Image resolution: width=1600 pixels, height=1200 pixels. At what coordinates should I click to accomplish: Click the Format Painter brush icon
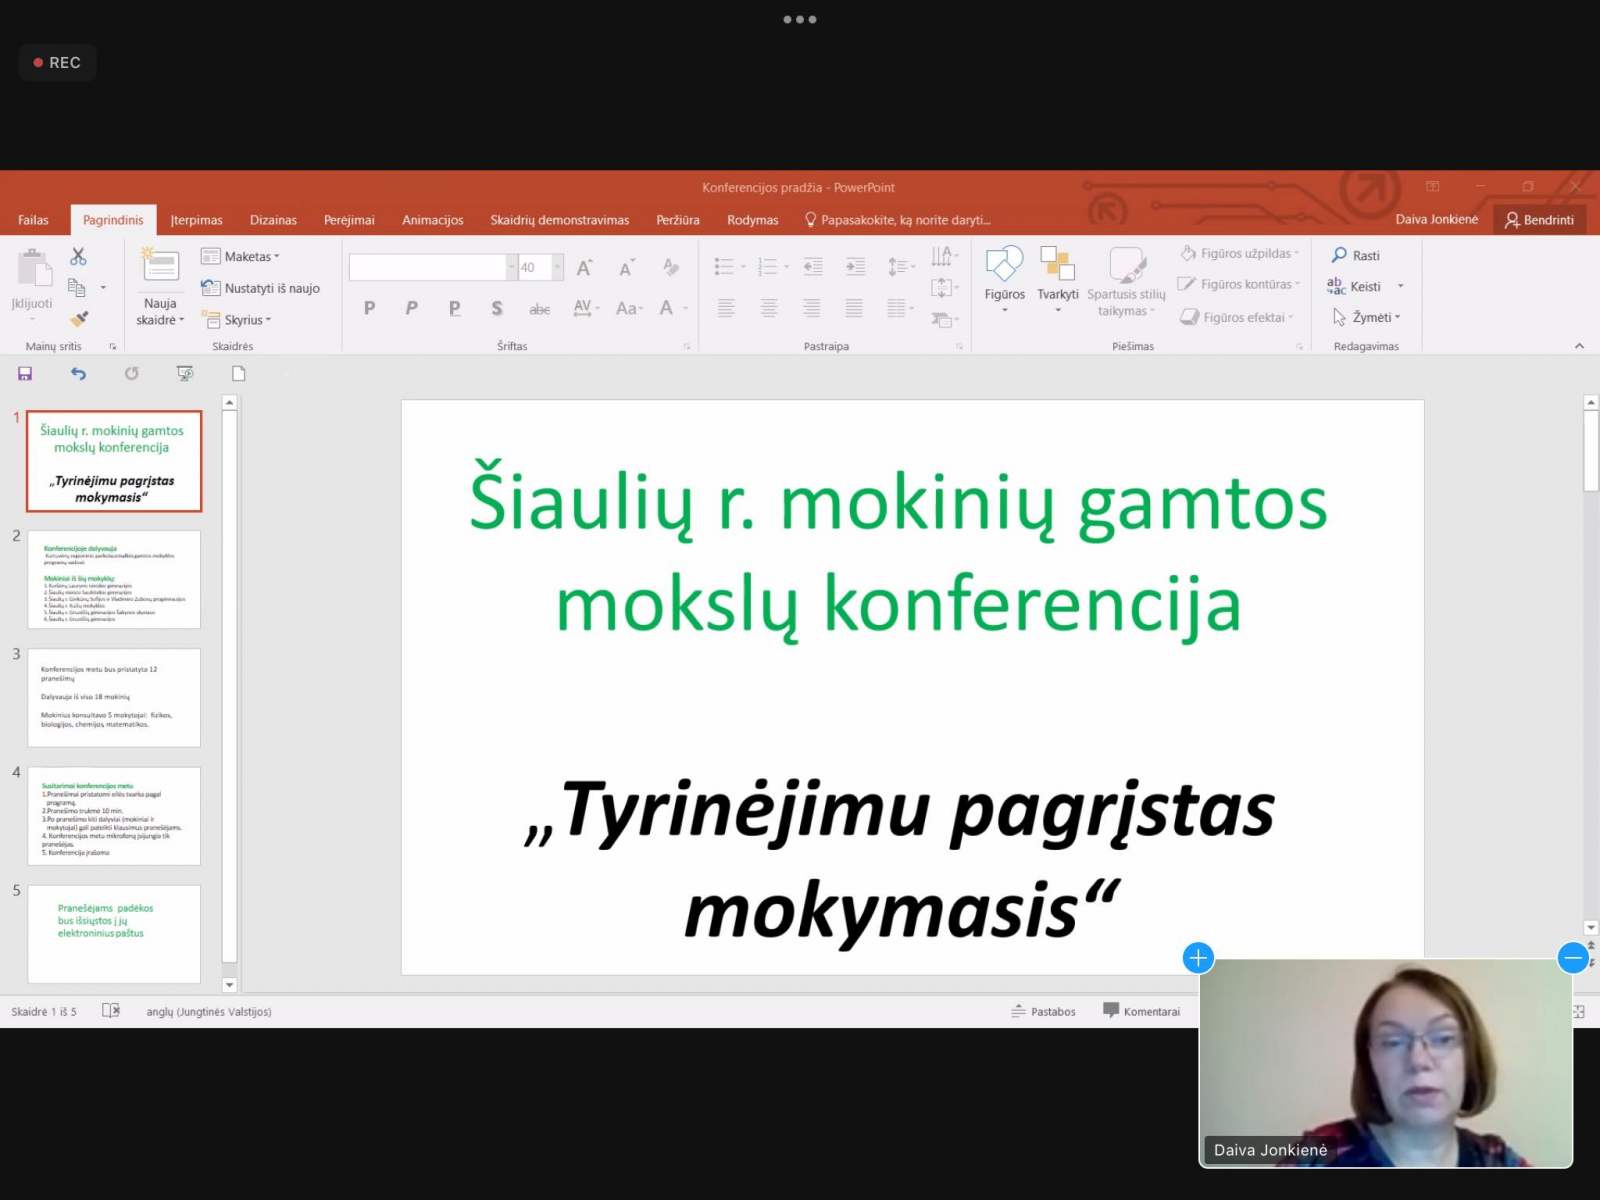coord(79,319)
